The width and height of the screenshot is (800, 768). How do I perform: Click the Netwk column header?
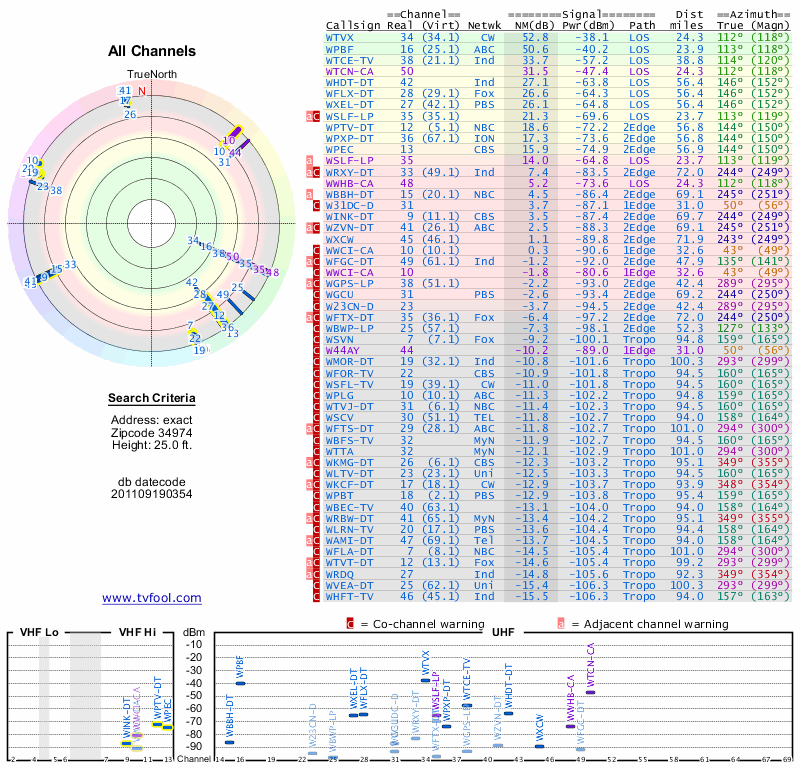[485, 23]
